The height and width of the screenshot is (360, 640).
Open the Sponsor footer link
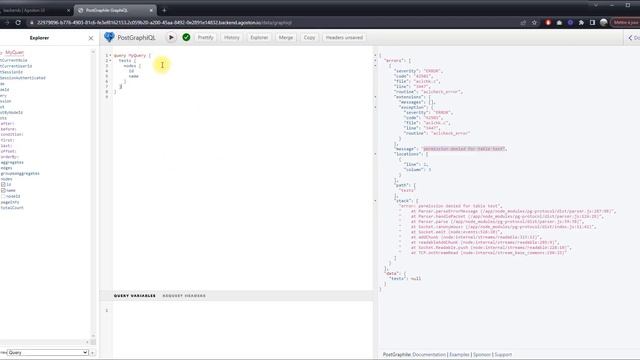pos(482,354)
